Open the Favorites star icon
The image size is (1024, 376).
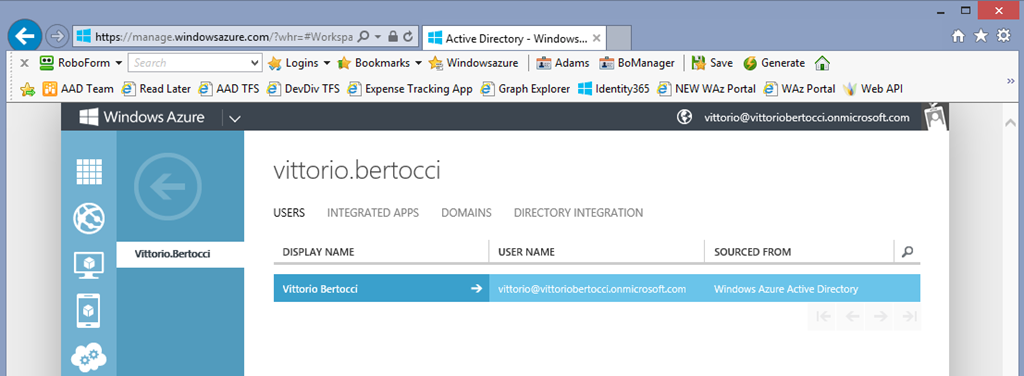tap(981, 37)
